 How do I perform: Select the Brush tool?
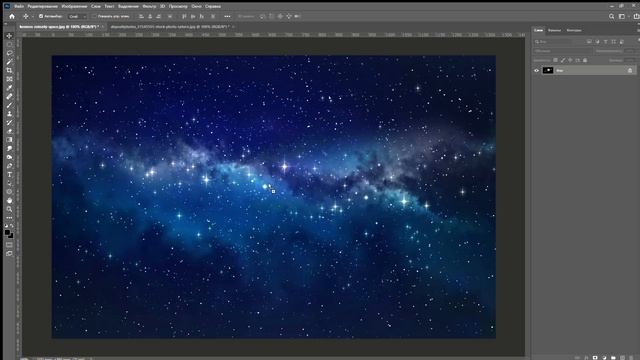tap(9, 105)
